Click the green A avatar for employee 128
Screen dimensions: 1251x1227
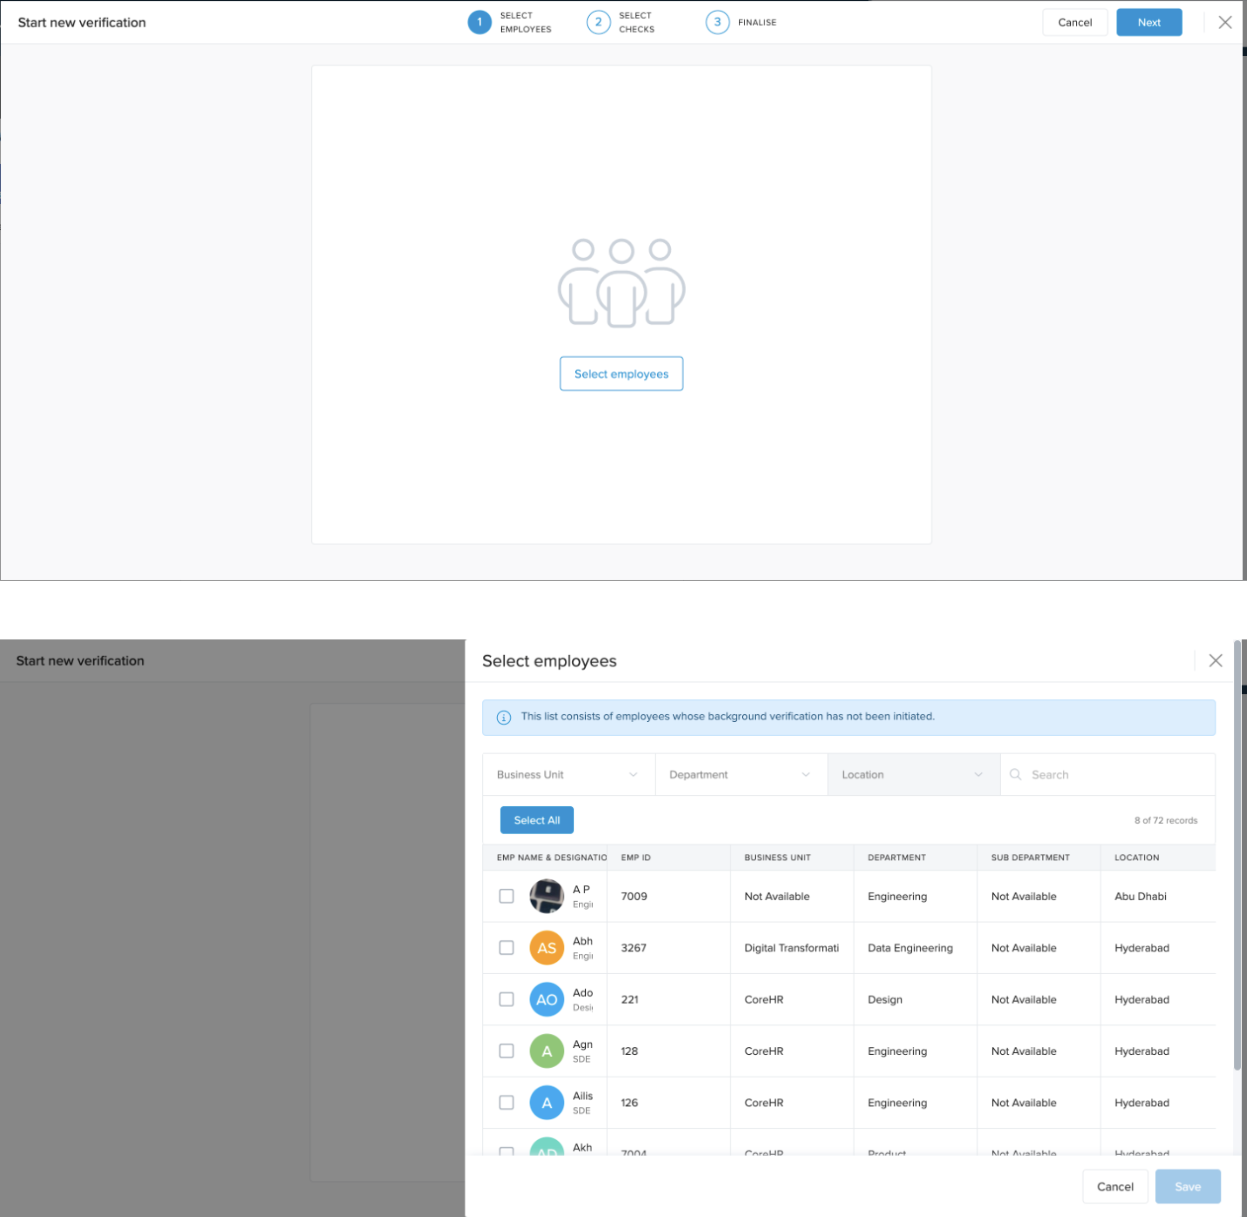(x=546, y=1051)
